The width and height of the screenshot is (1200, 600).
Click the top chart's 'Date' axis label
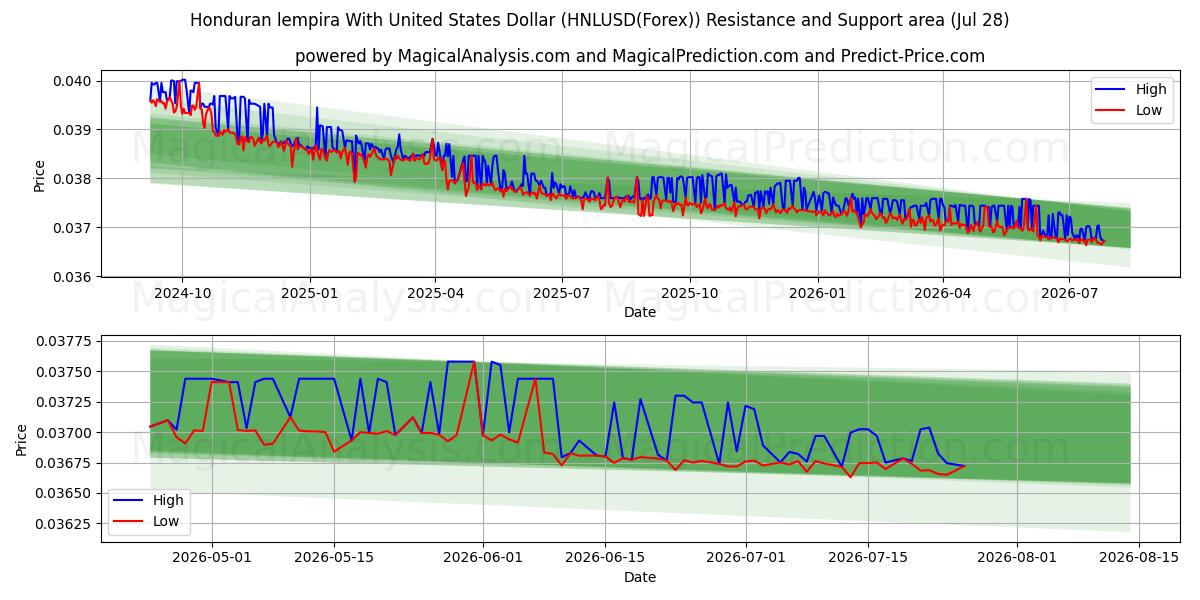click(640, 313)
